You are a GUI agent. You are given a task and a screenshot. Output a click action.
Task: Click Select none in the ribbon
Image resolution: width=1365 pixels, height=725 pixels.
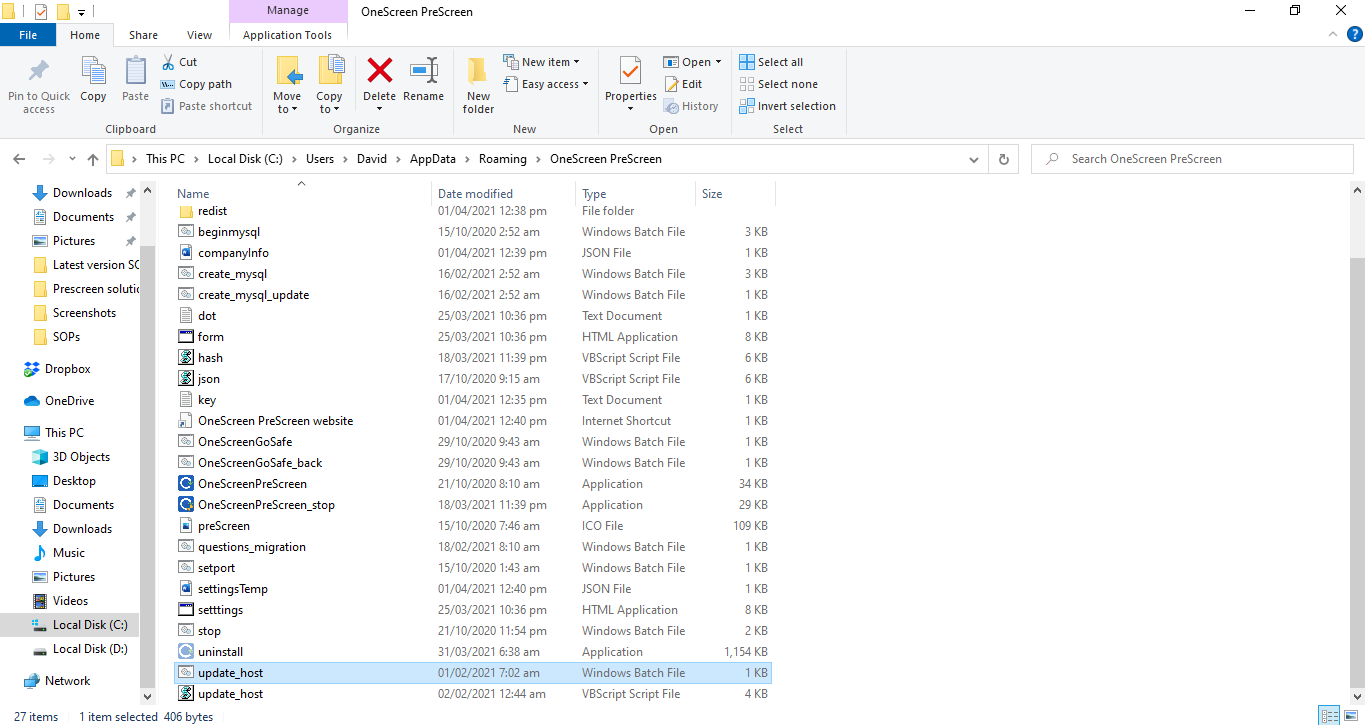[778, 84]
